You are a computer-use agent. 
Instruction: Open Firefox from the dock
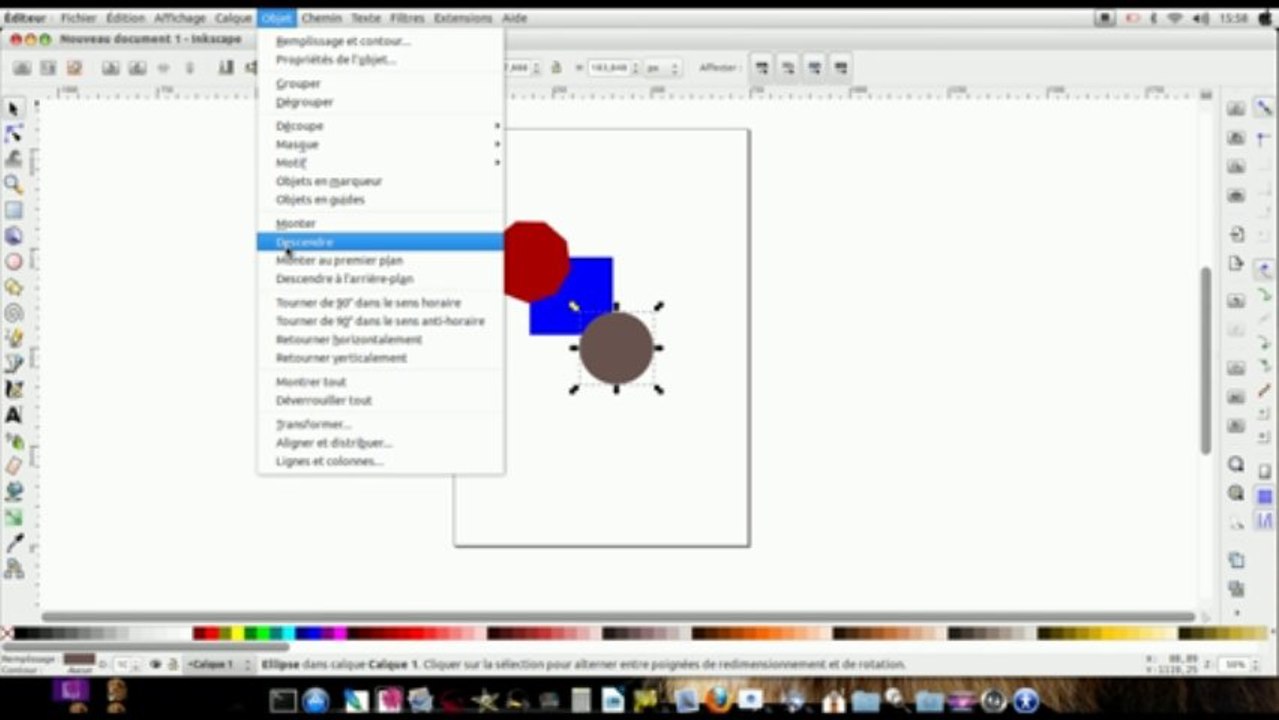716,699
